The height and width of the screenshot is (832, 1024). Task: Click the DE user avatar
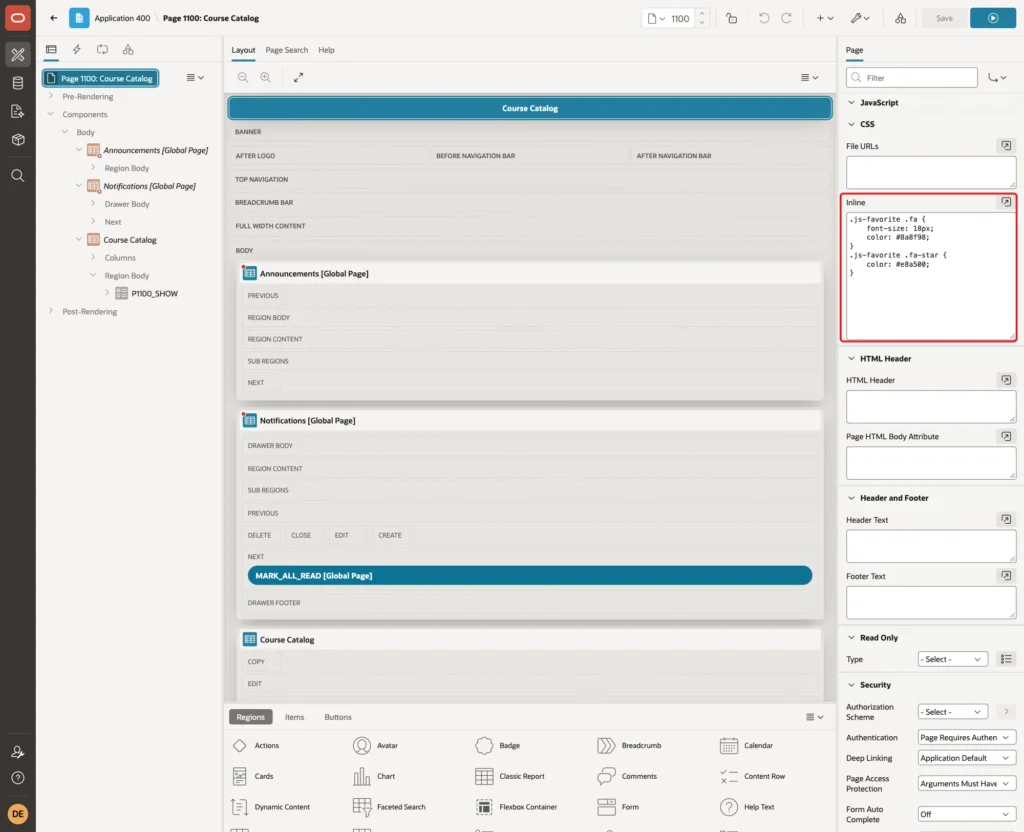[x=18, y=814]
